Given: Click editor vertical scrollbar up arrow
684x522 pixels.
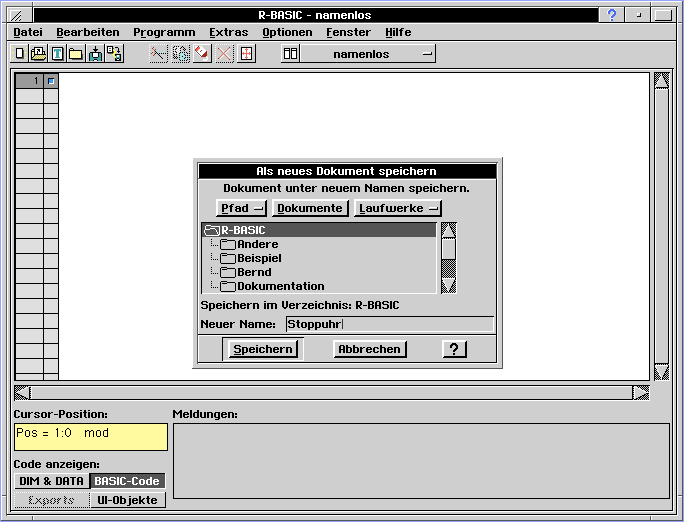Looking at the screenshot, I should 661,81.
